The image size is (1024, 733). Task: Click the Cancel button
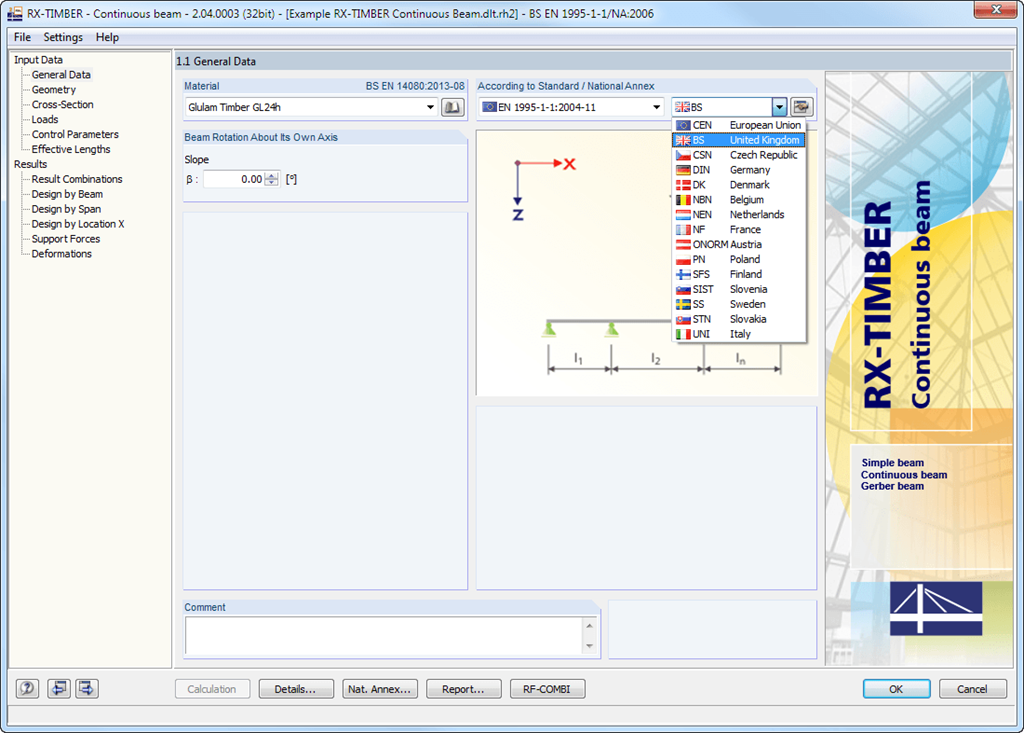(972, 689)
